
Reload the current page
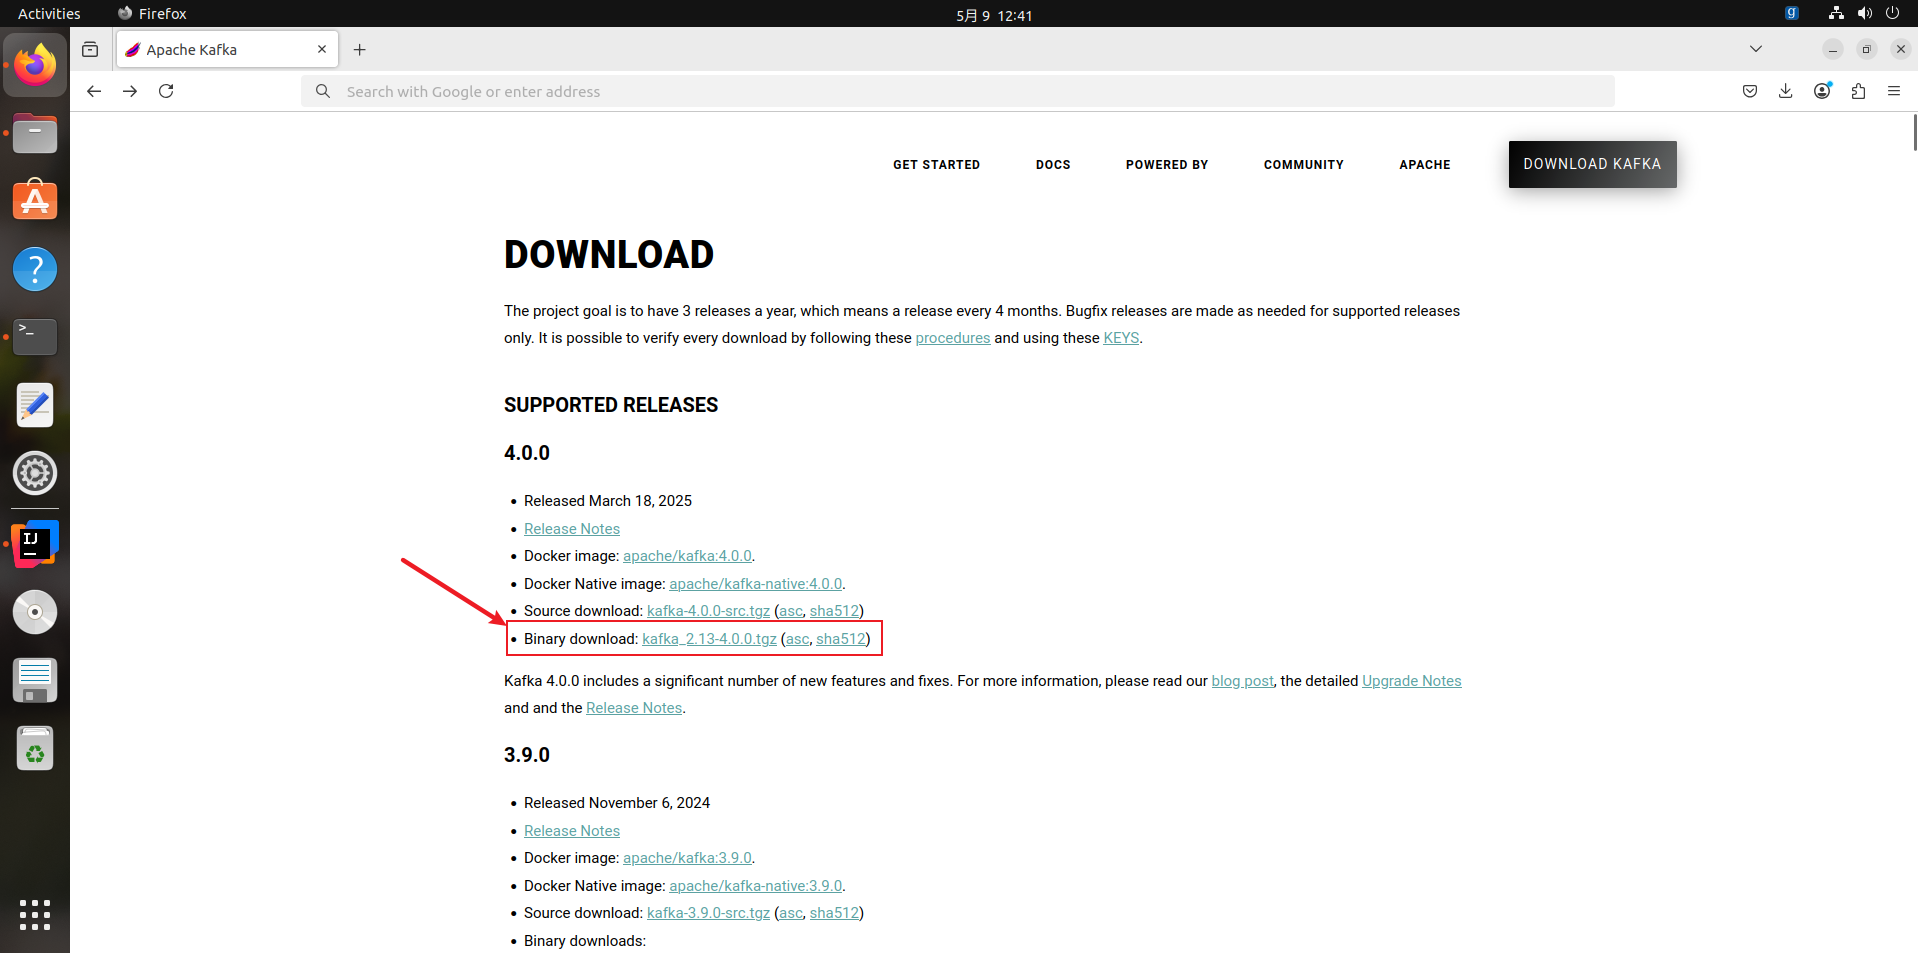point(166,91)
